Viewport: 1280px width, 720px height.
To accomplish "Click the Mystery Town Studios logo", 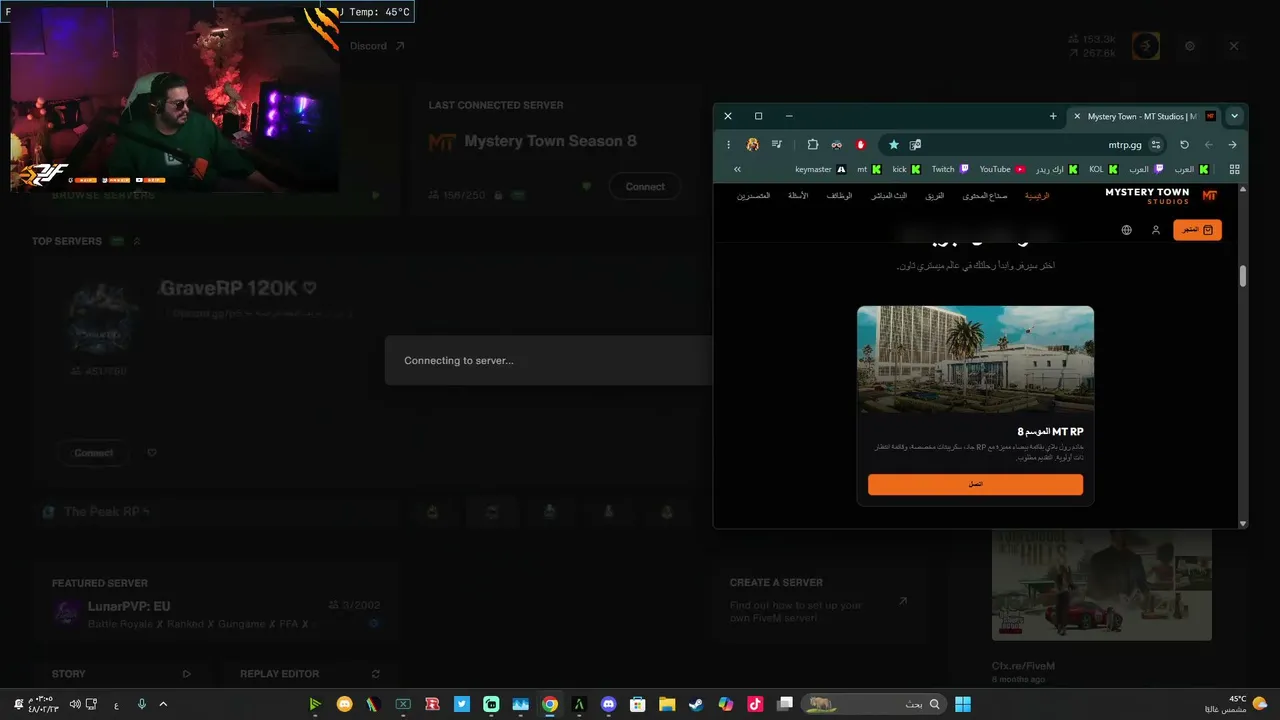I will [1161, 196].
